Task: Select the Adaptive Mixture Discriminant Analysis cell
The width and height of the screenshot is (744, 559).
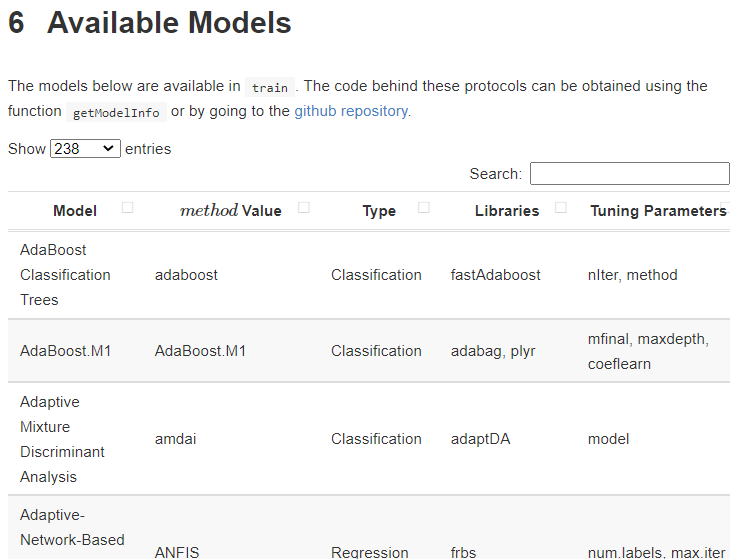Action: [x=63, y=439]
